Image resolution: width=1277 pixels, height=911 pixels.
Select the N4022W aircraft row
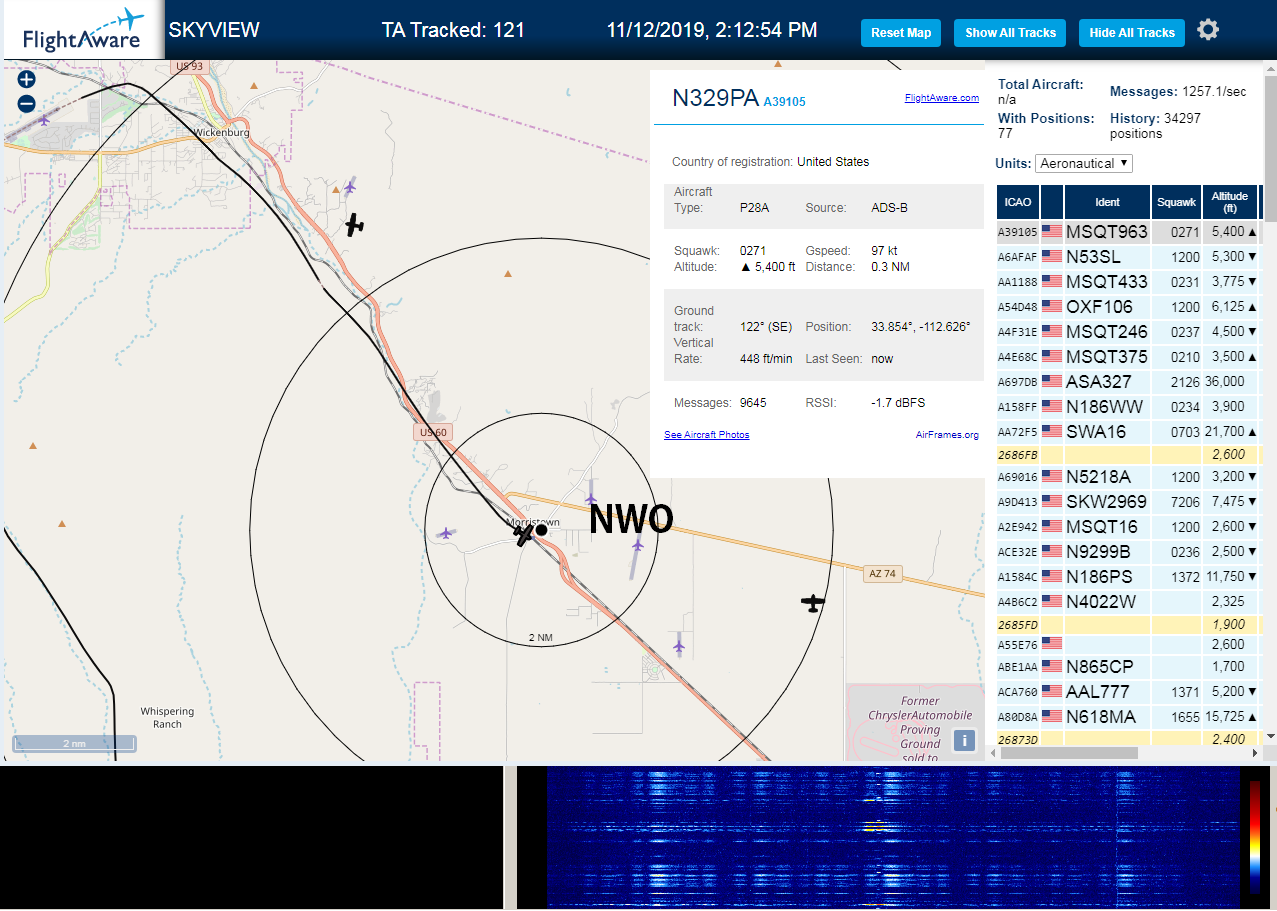[x=1128, y=602]
